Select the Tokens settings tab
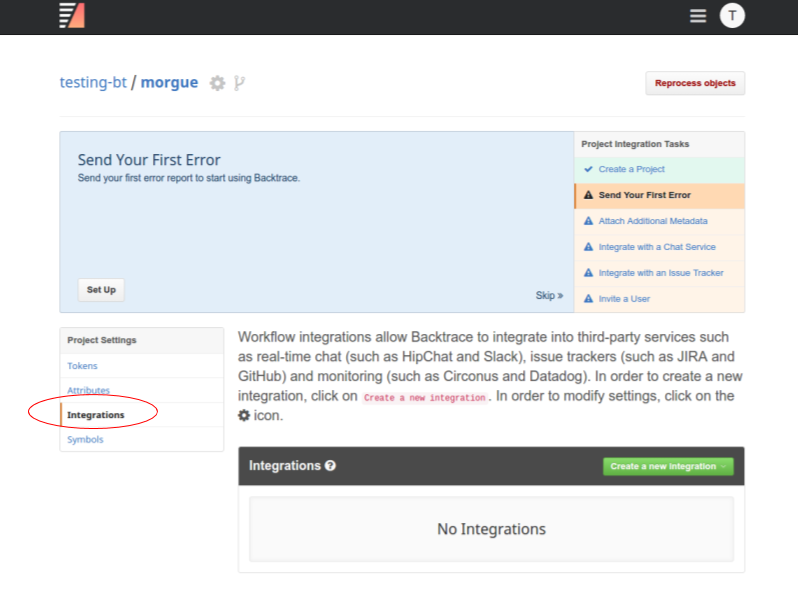Screen dimensions: 798x589 [x=82, y=366]
